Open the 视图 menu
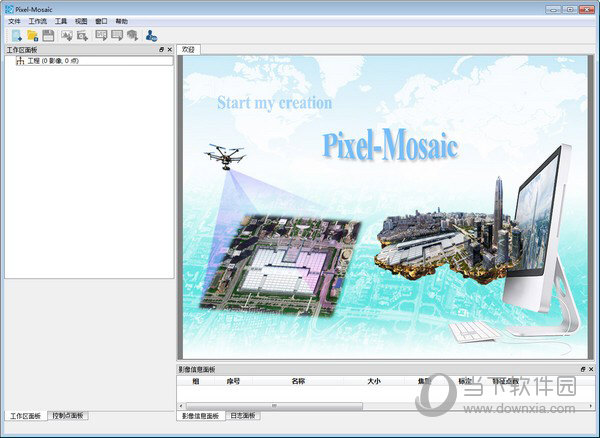600x438 pixels. pos(81,21)
